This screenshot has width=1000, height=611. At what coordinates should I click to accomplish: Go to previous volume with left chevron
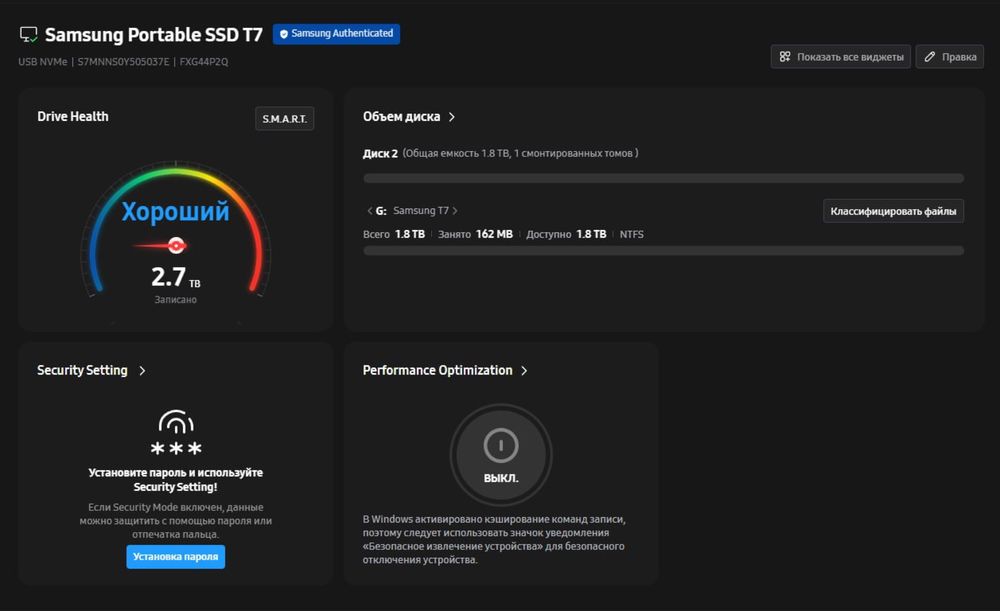[369, 210]
